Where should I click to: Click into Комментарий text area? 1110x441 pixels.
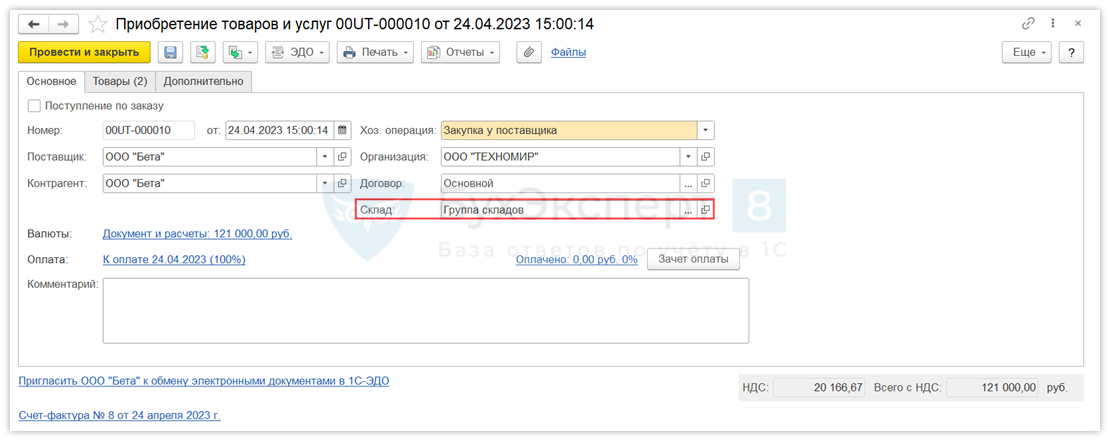[425, 310]
